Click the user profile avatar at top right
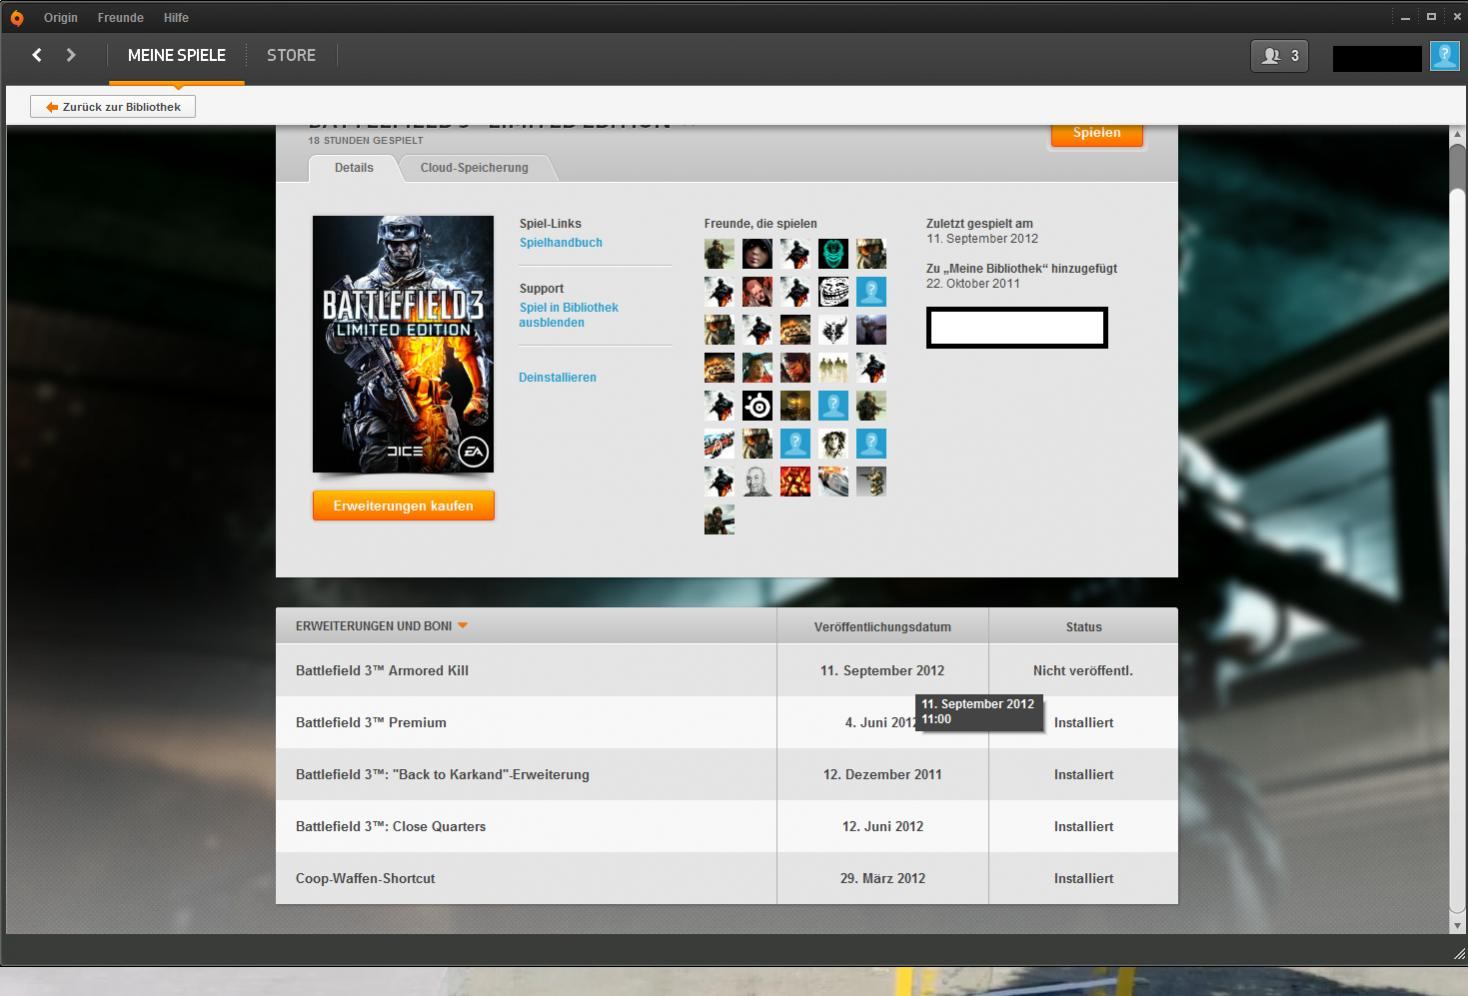The width and height of the screenshot is (1468, 996). tap(1444, 56)
